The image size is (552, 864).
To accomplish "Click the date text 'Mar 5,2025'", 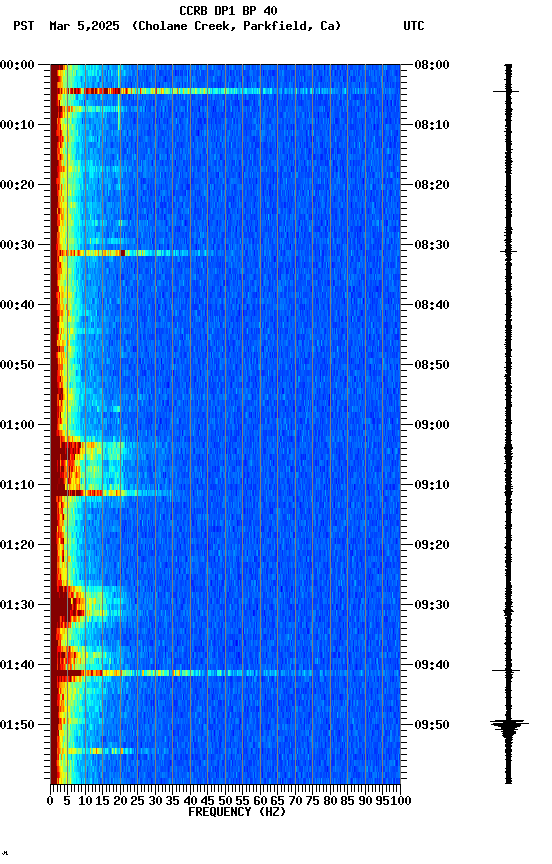I will click(x=84, y=26).
